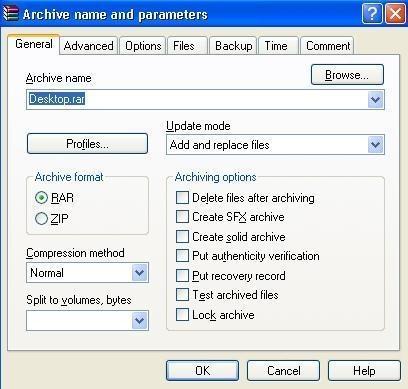The height and width of the screenshot is (389, 408).
Task: Click the WinRAR books icon in title bar
Action: (x=10, y=13)
